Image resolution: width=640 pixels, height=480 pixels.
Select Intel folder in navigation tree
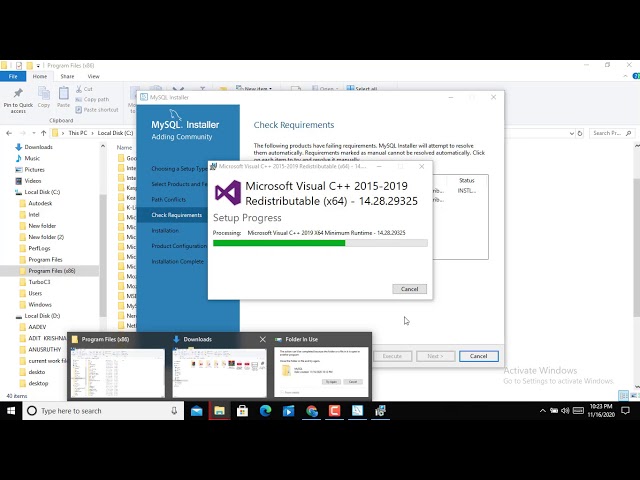(x=33, y=215)
